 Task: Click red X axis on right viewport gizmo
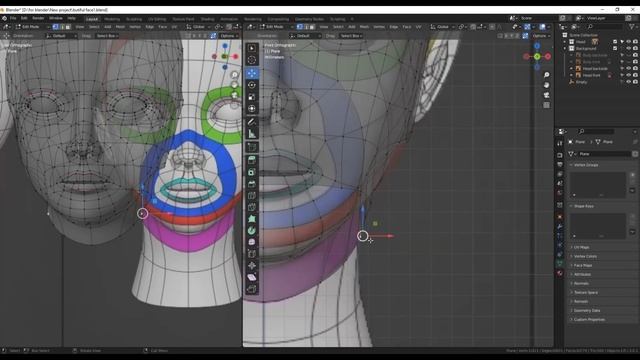coord(548,56)
